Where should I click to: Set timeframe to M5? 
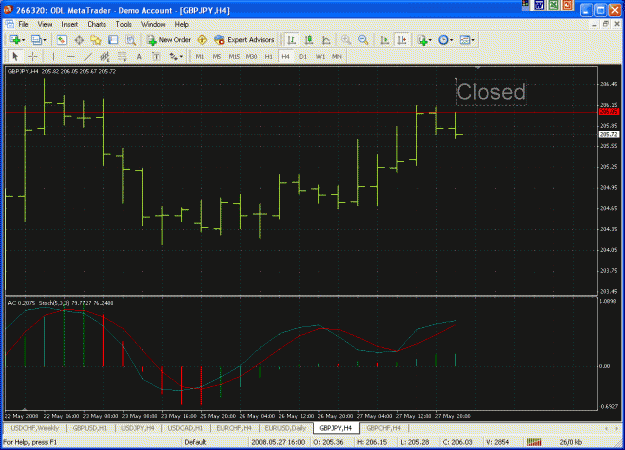click(x=217, y=57)
